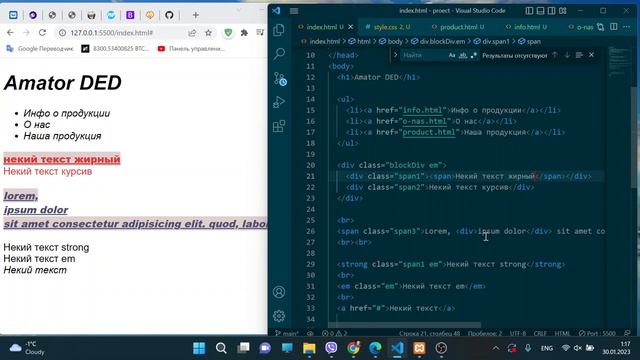Expand the Replace toggle in Find widget
The width and height of the screenshot is (640, 360).
click(x=395, y=55)
